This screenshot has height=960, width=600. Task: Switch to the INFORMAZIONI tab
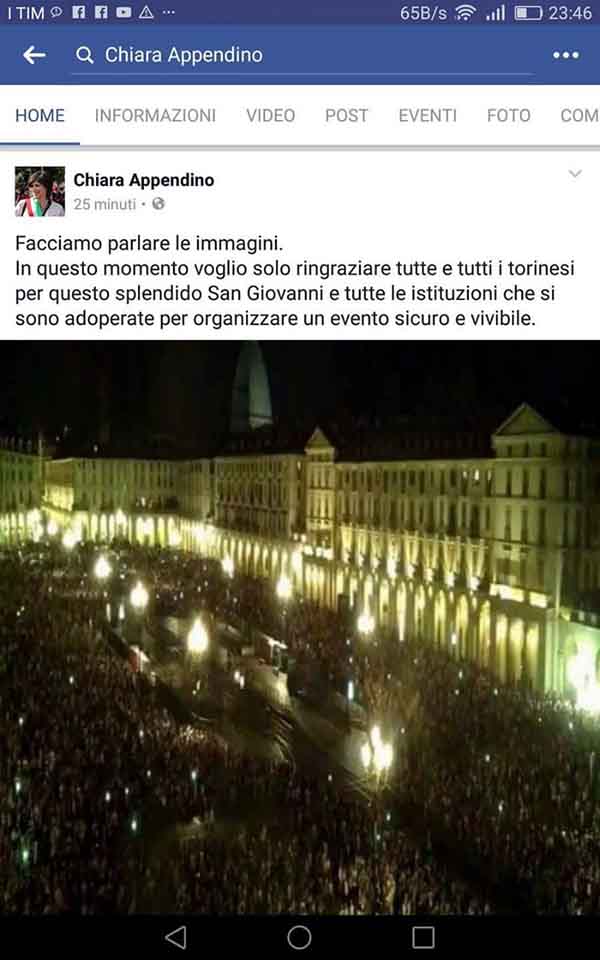tap(156, 115)
